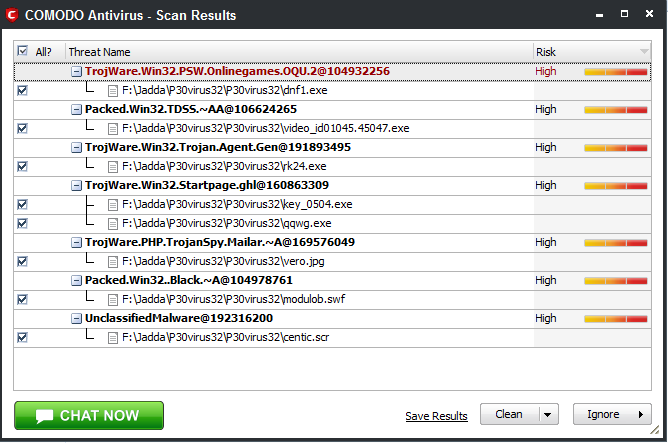
Task: Click the file icon beside vero.jpg
Action: point(112,262)
